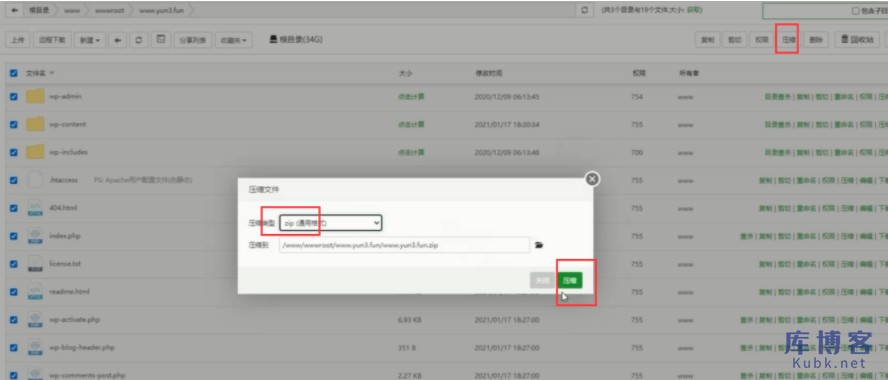This screenshot has width=888, height=380.
Task: Toggle the select-all checkbox in header
Action: (x=14, y=73)
